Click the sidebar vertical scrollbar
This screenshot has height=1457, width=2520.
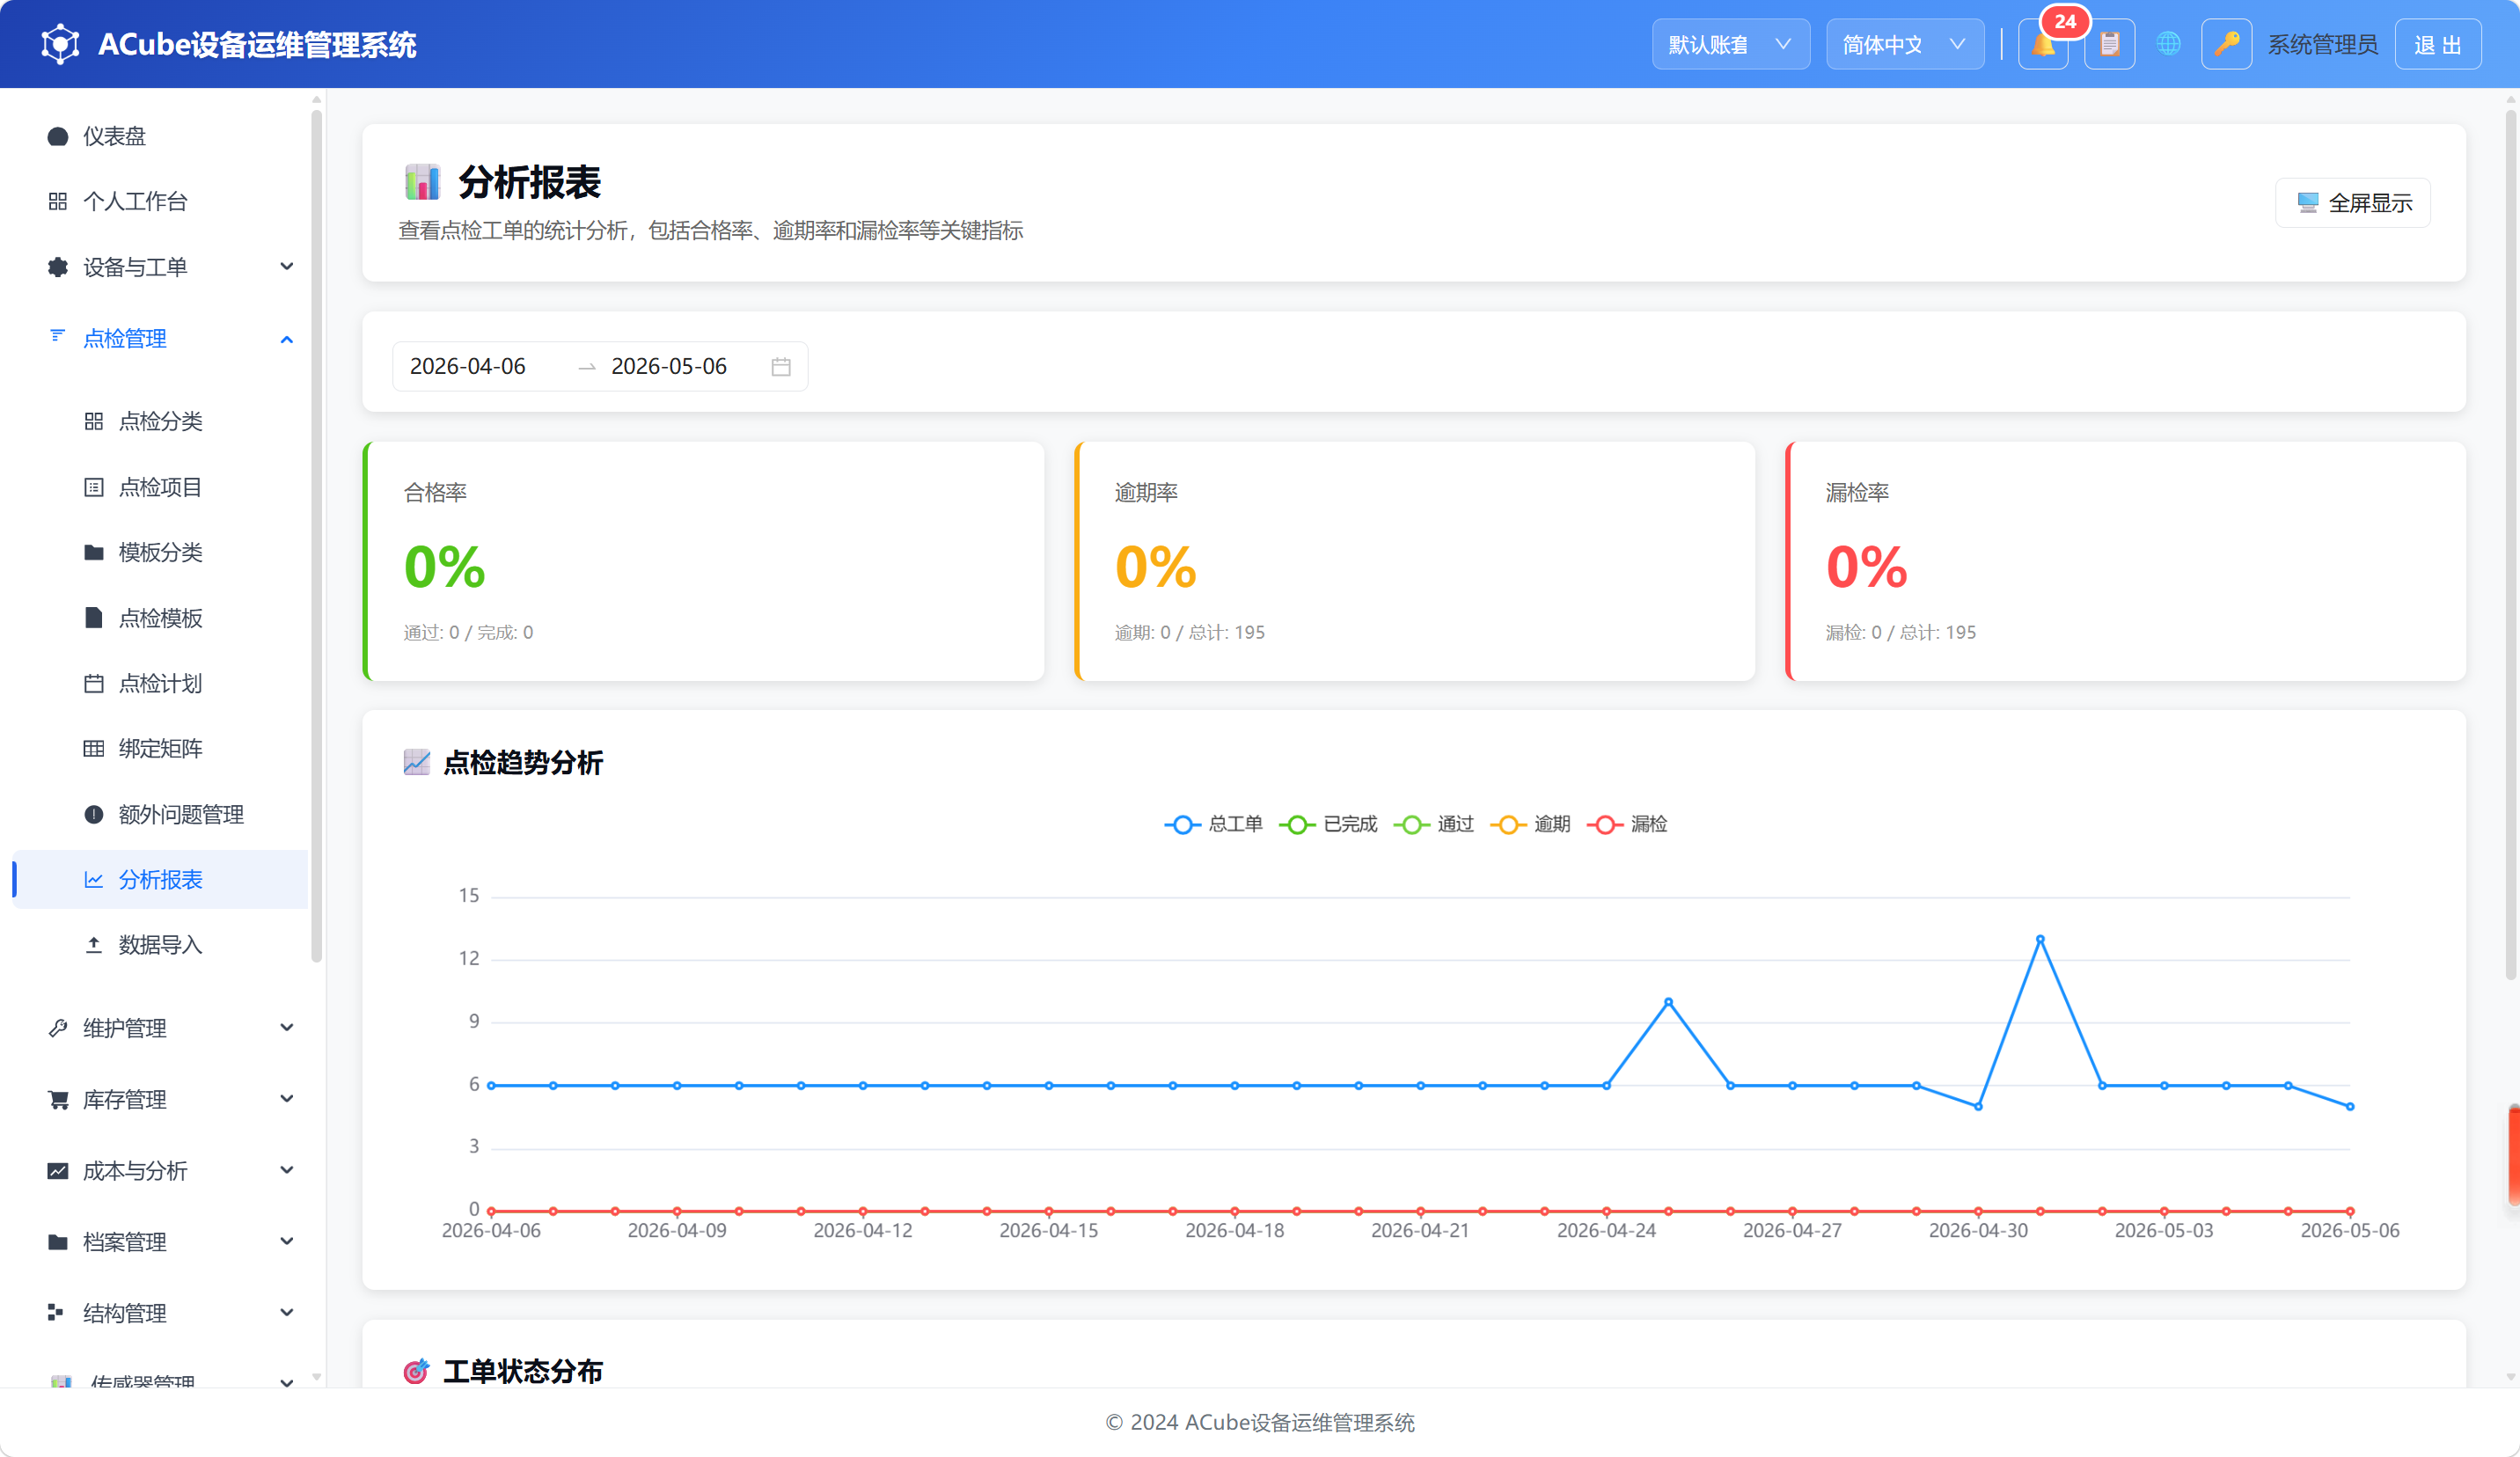(x=316, y=535)
